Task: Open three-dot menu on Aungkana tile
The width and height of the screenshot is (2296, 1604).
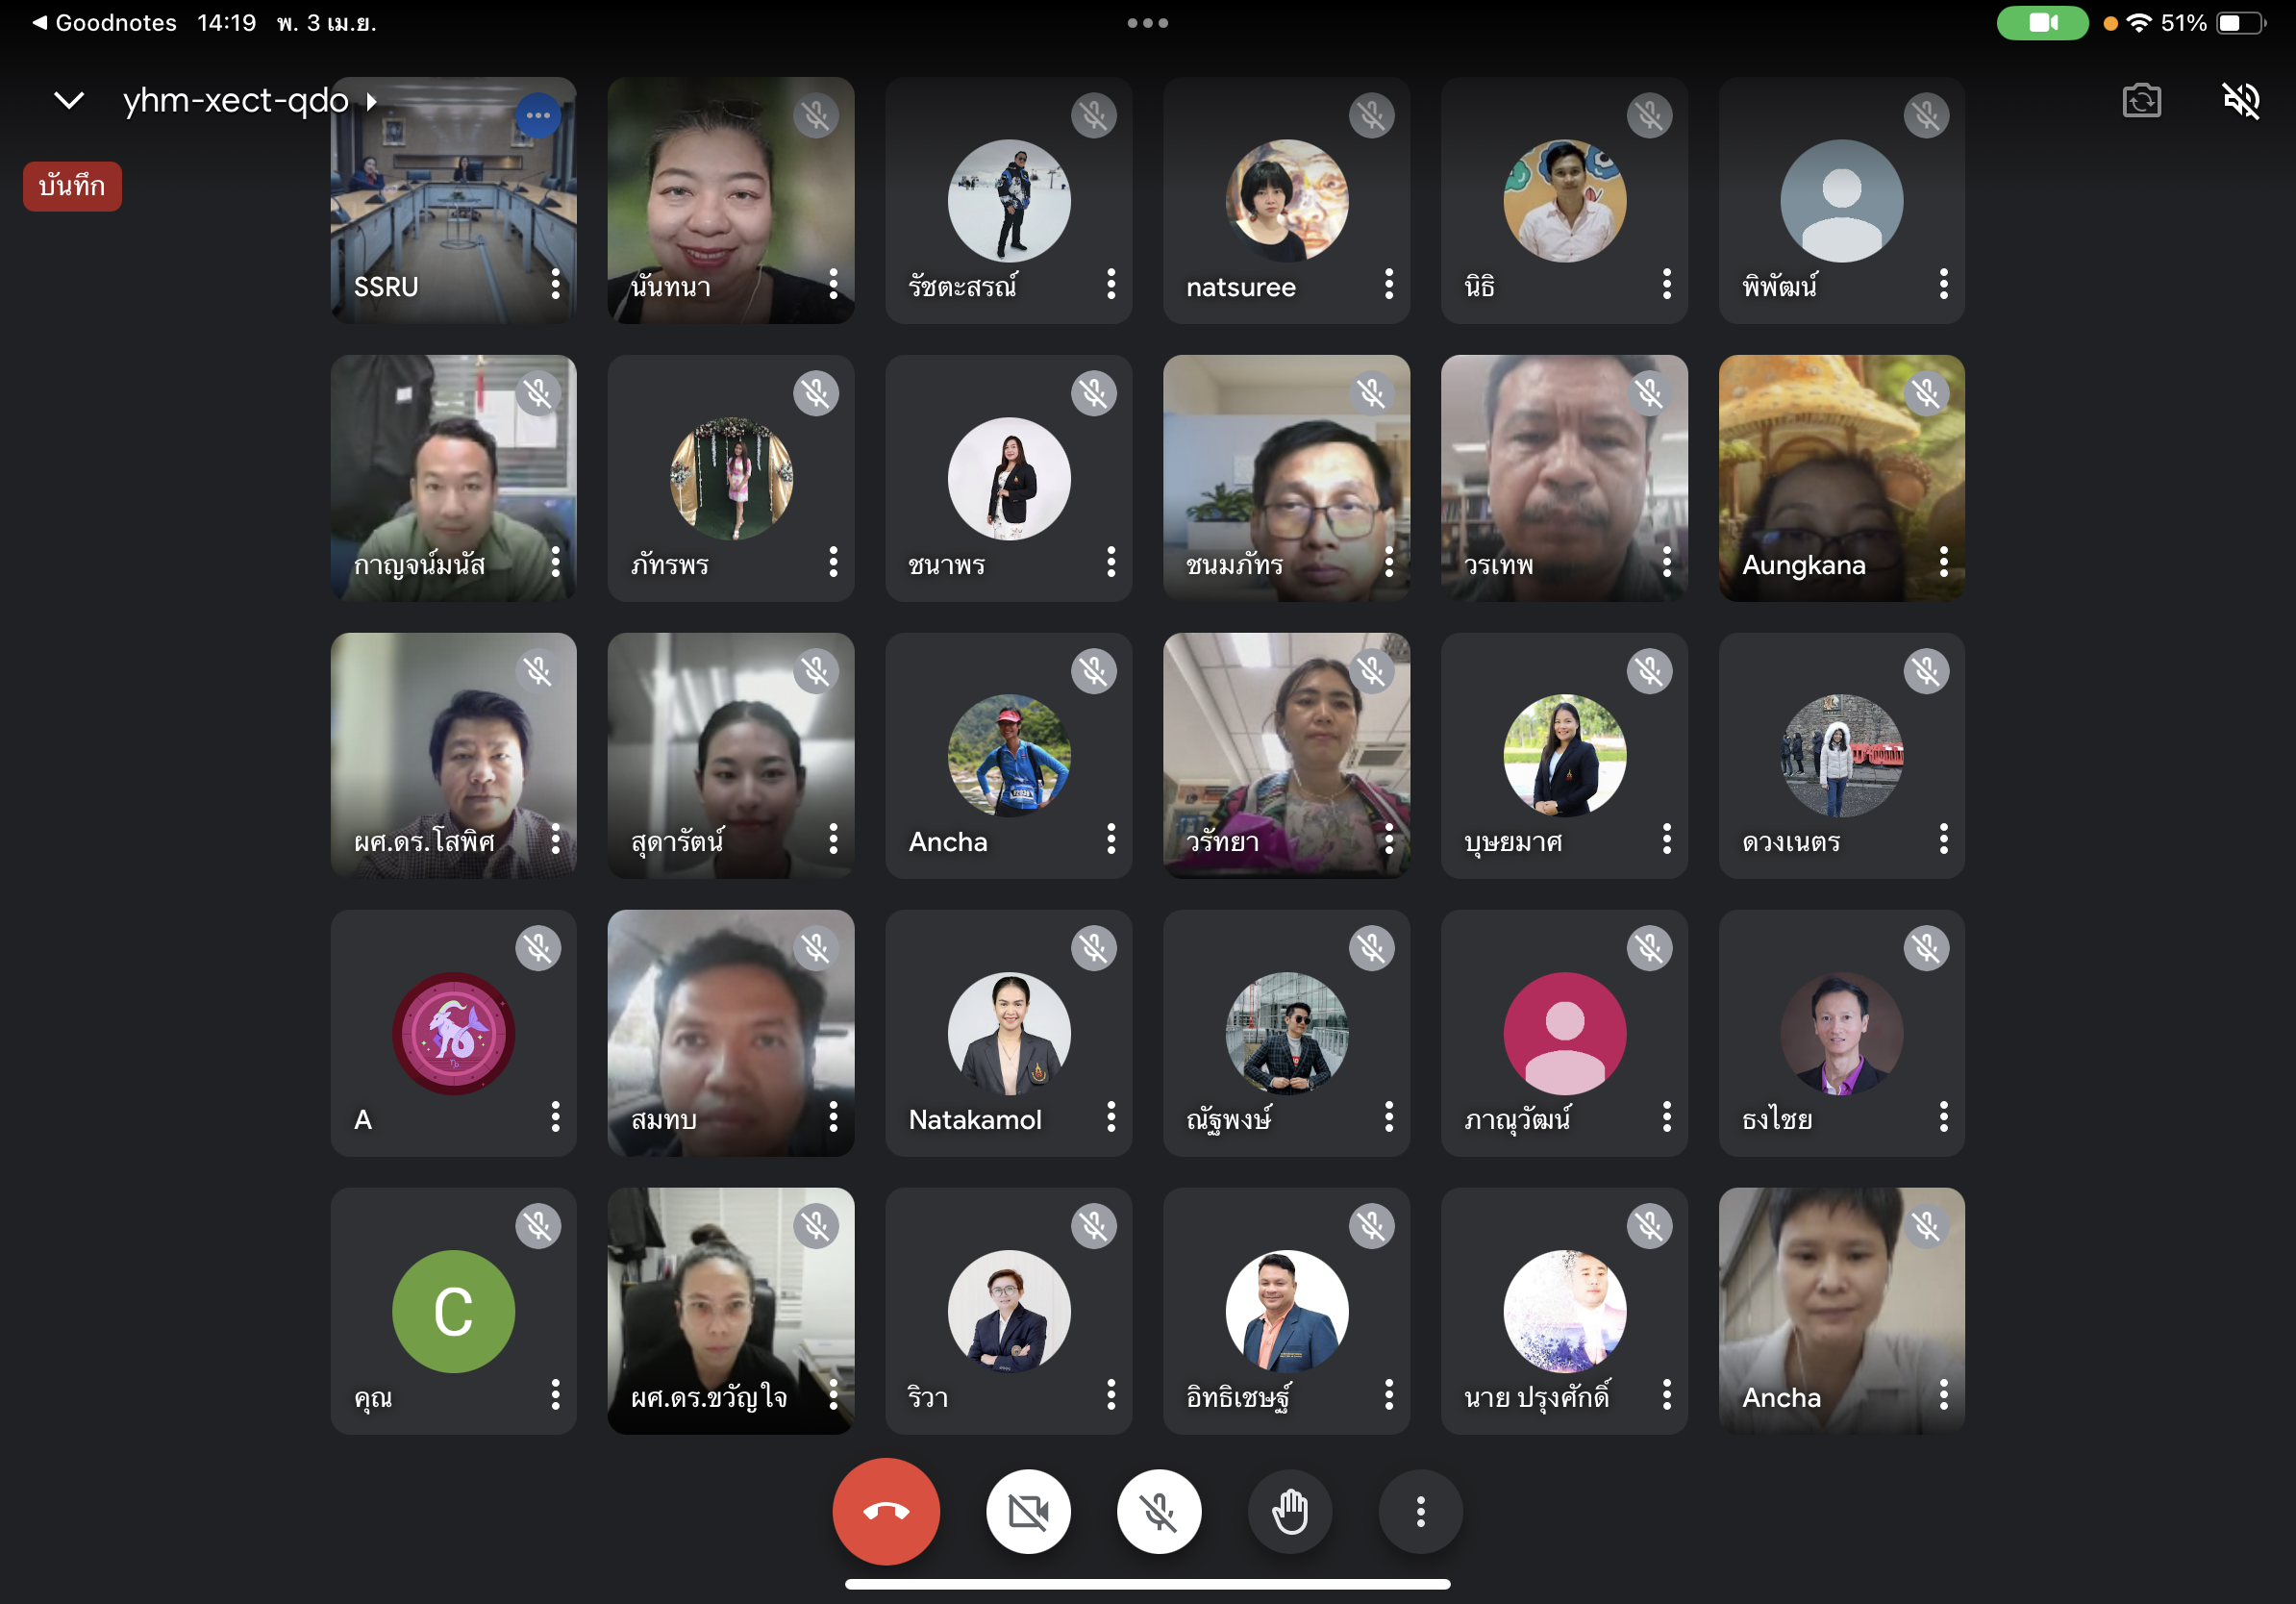Action: pos(1943,563)
